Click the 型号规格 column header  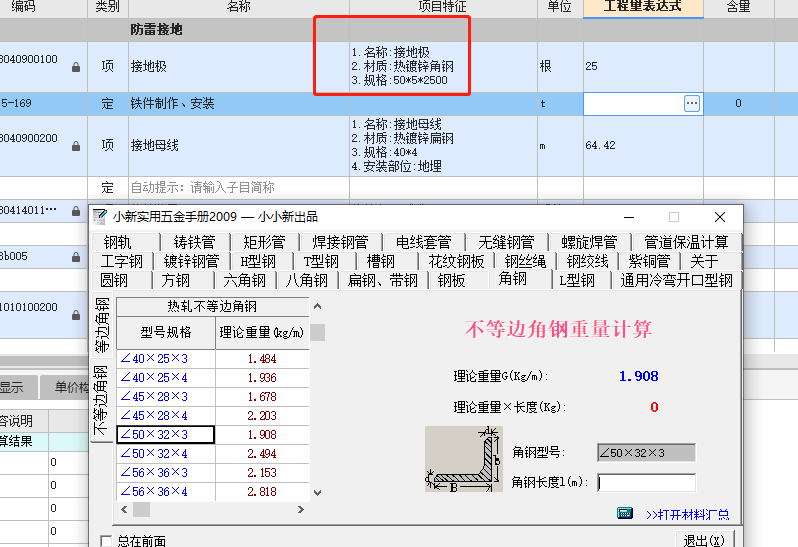[166, 332]
